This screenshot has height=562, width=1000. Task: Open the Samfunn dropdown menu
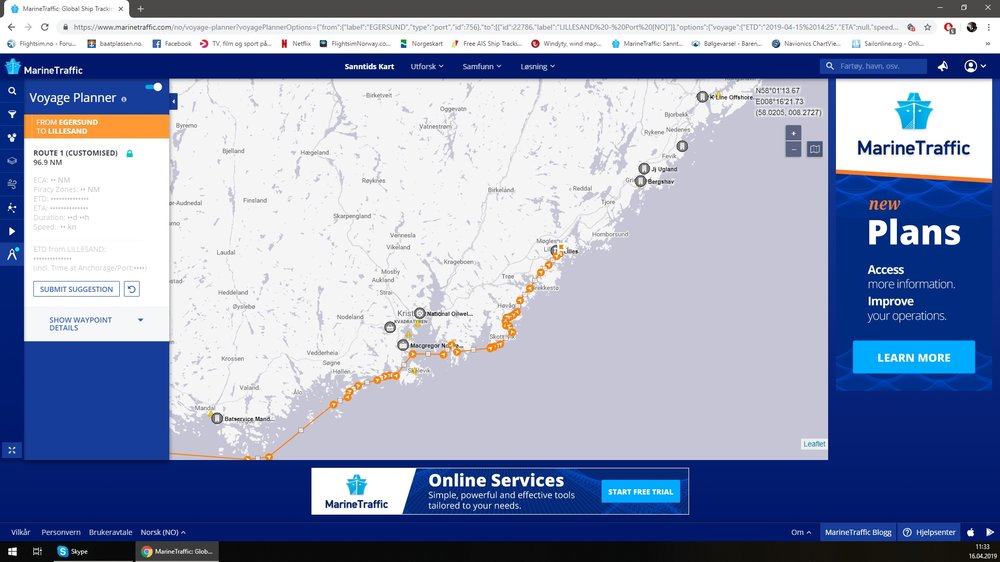482,66
